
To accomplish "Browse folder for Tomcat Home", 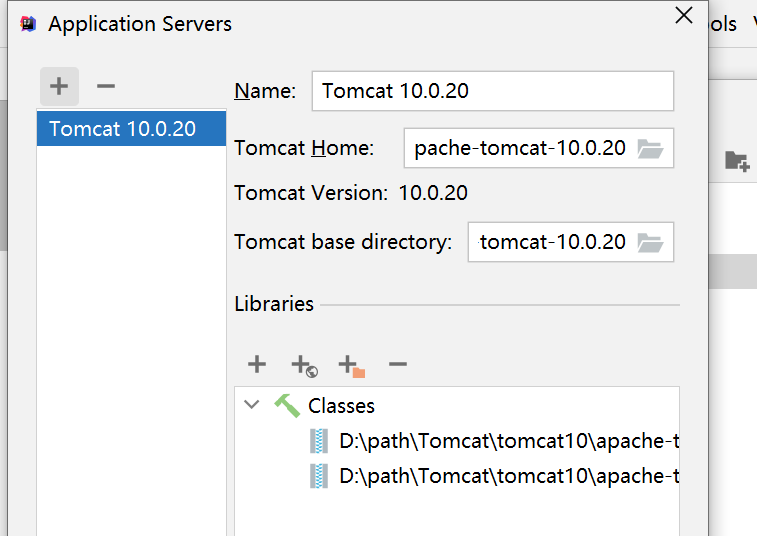I will pyautogui.click(x=650, y=148).
